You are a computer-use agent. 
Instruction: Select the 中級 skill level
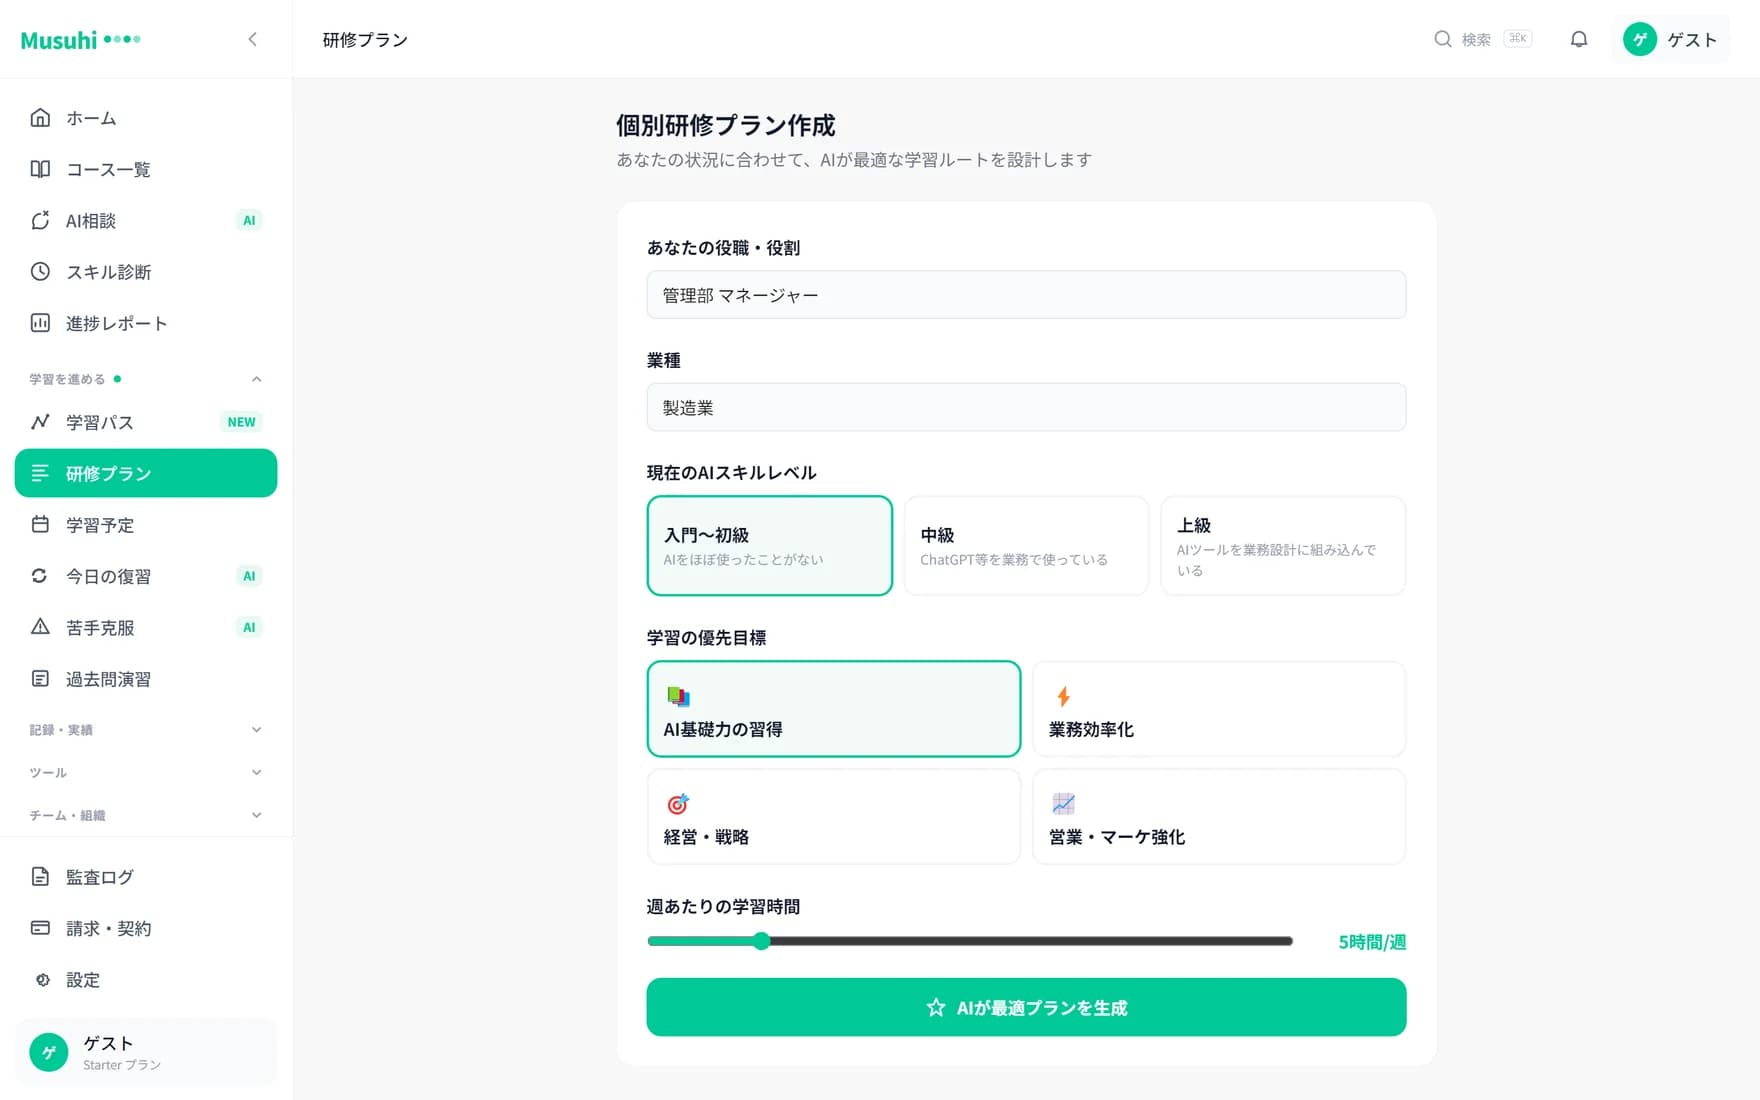[x=1026, y=546]
